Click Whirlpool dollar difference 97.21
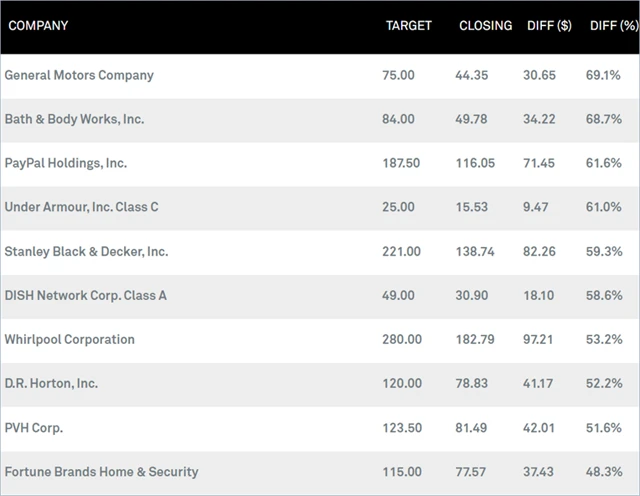Viewport: 640px width, 496px height. click(x=544, y=339)
